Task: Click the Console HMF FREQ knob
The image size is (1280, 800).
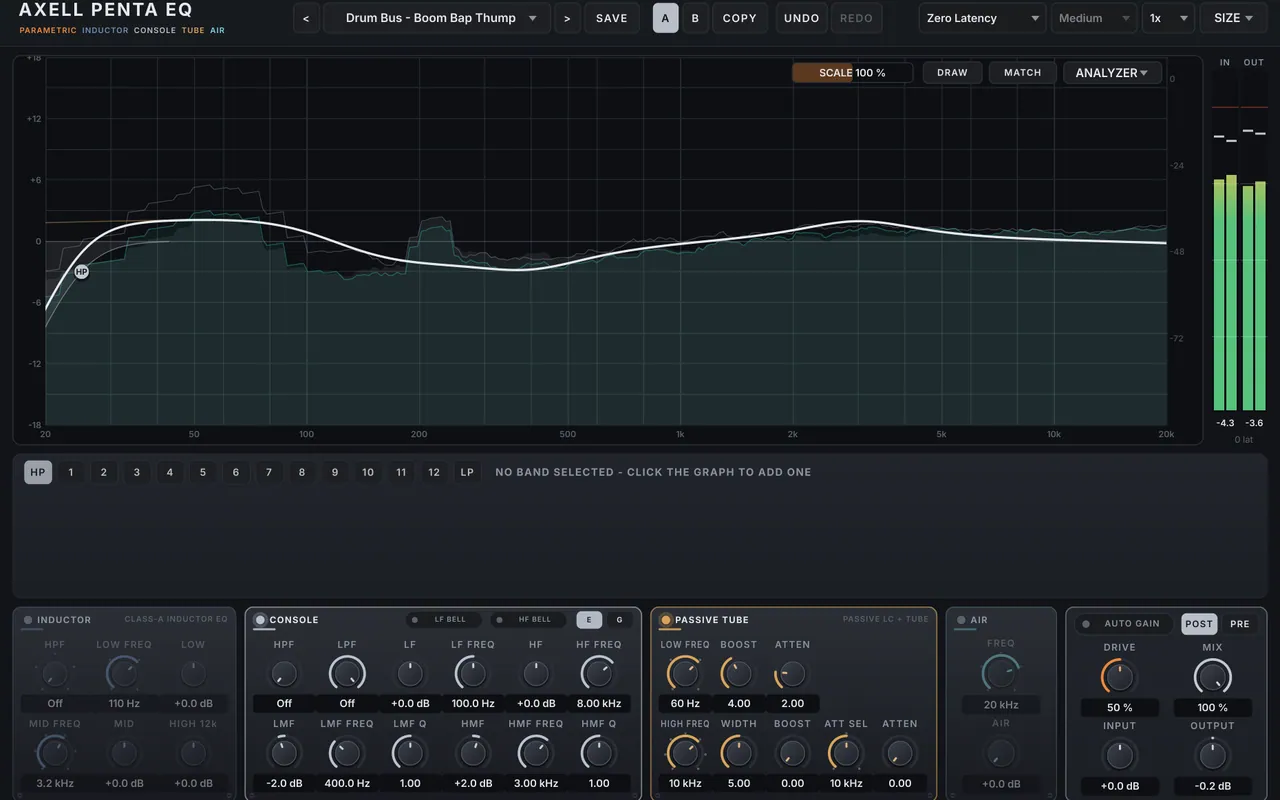Action: click(535, 752)
